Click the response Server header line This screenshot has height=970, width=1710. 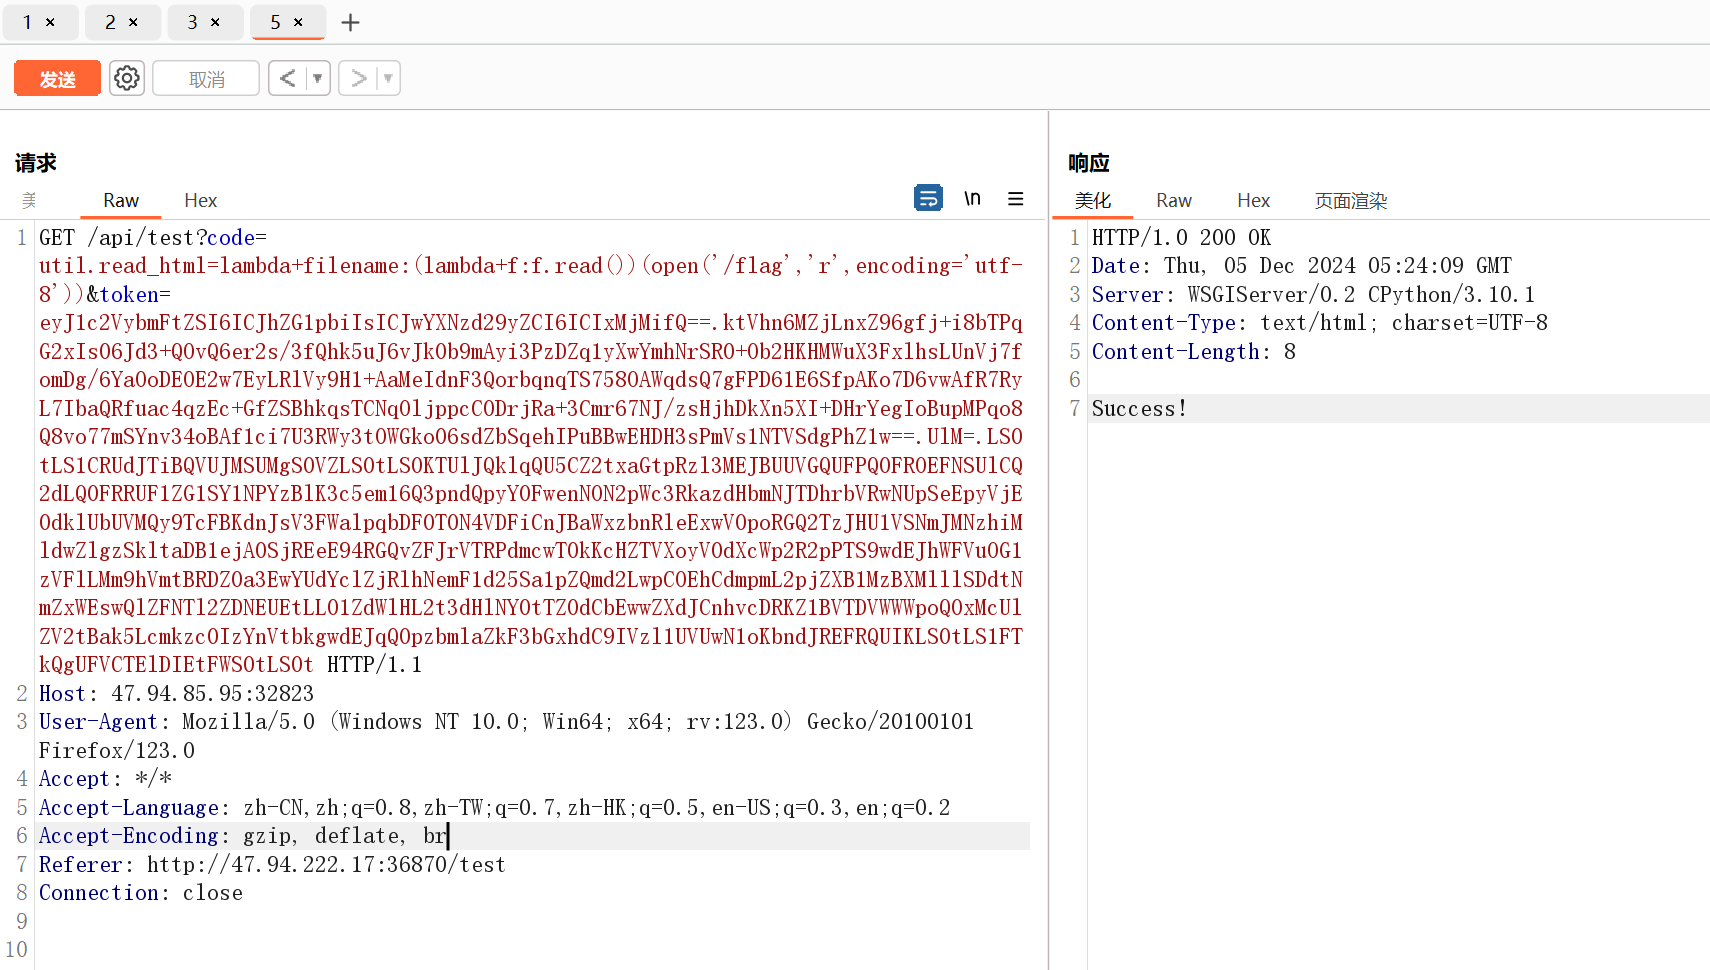(1313, 294)
